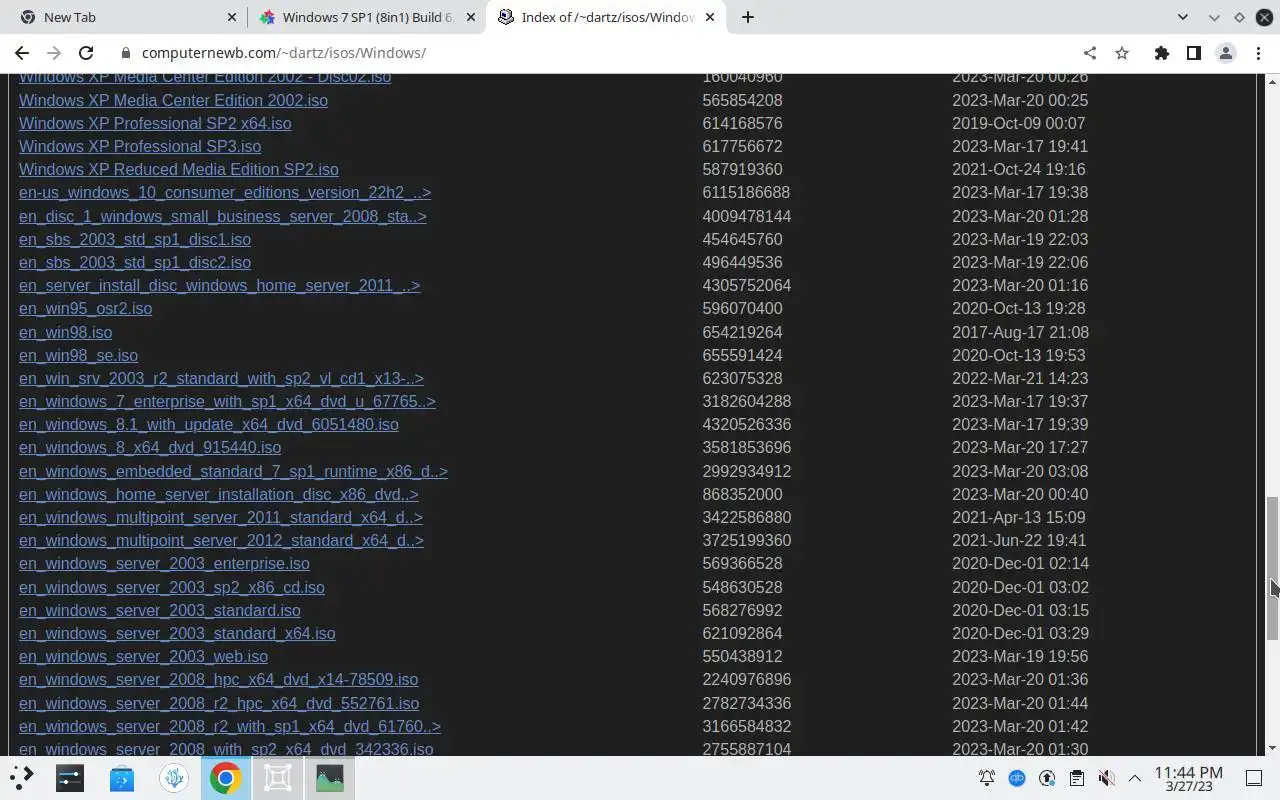Viewport: 1280px width, 800px height.
Task: Open en_windows_multipoint_server_2012 link
Action: pyautogui.click(x=221, y=540)
